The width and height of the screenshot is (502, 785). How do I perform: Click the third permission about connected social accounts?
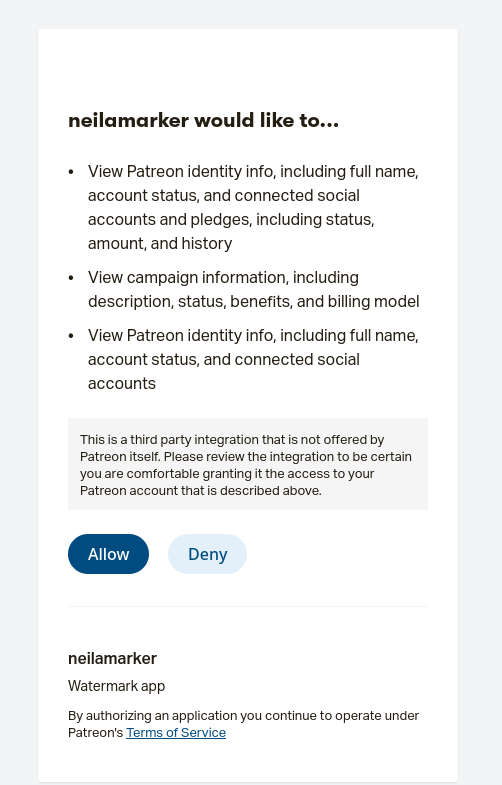click(x=253, y=359)
